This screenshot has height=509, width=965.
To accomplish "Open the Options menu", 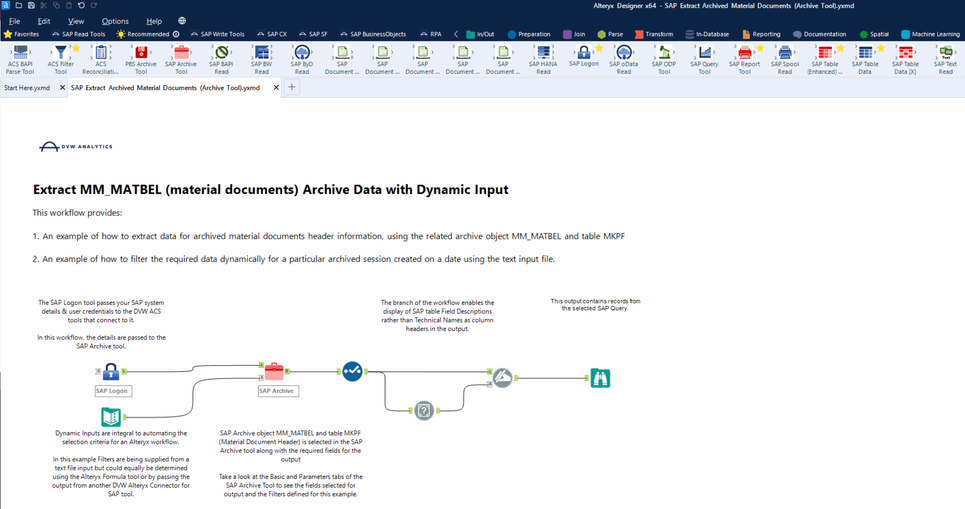I will 115,21.
